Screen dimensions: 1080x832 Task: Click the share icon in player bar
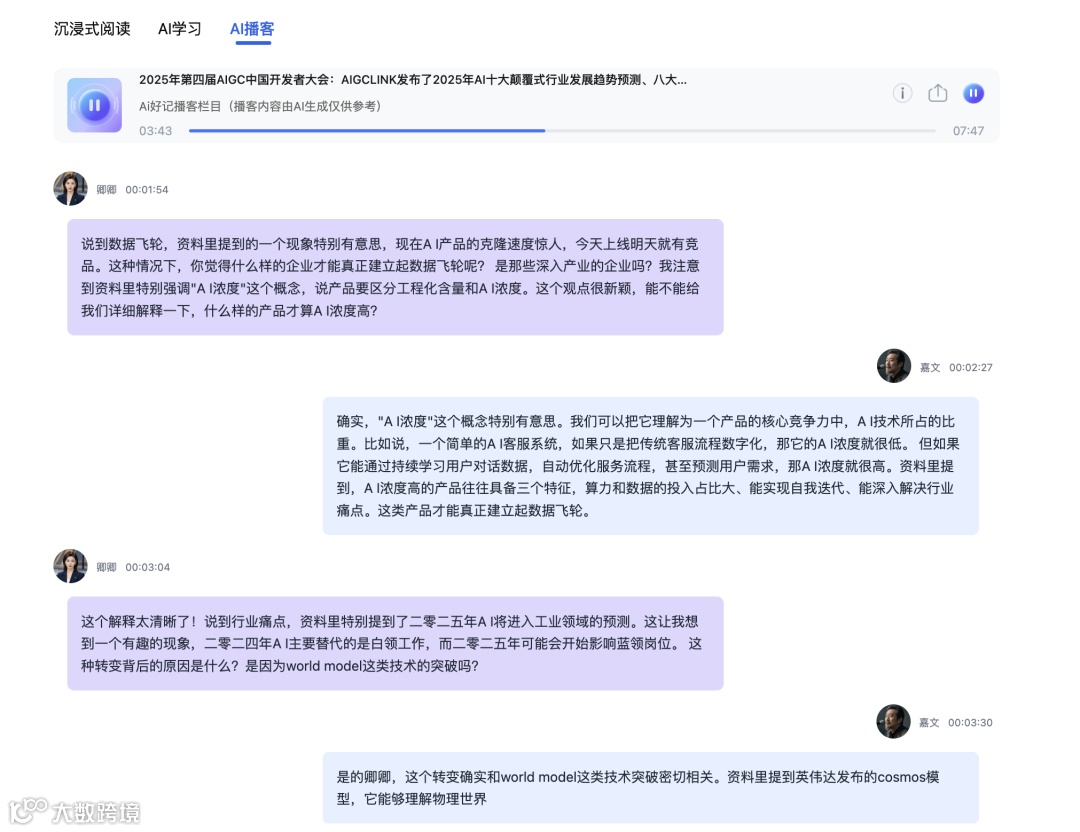tap(937, 93)
